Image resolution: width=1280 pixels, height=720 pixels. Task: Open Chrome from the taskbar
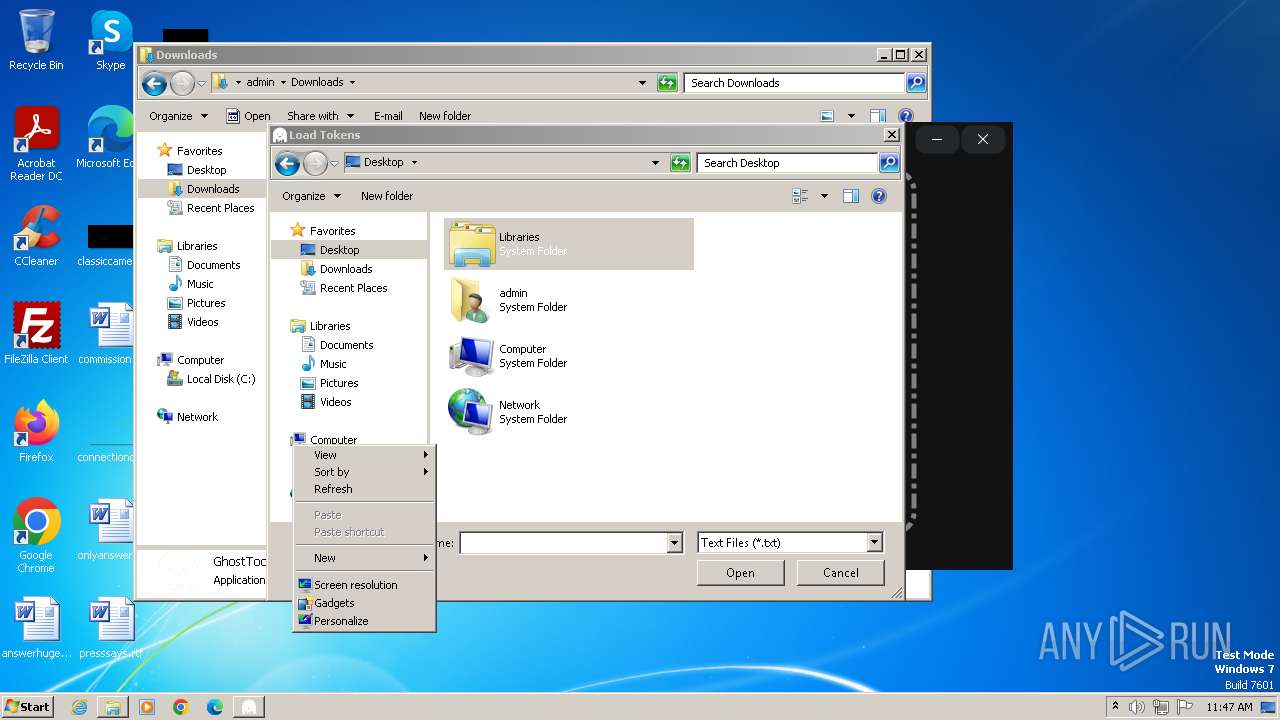click(x=181, y=707)
